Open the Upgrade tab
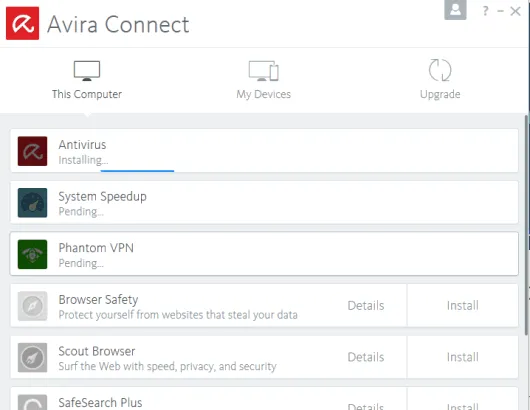 pyautogui.click(x=440, y=80)
